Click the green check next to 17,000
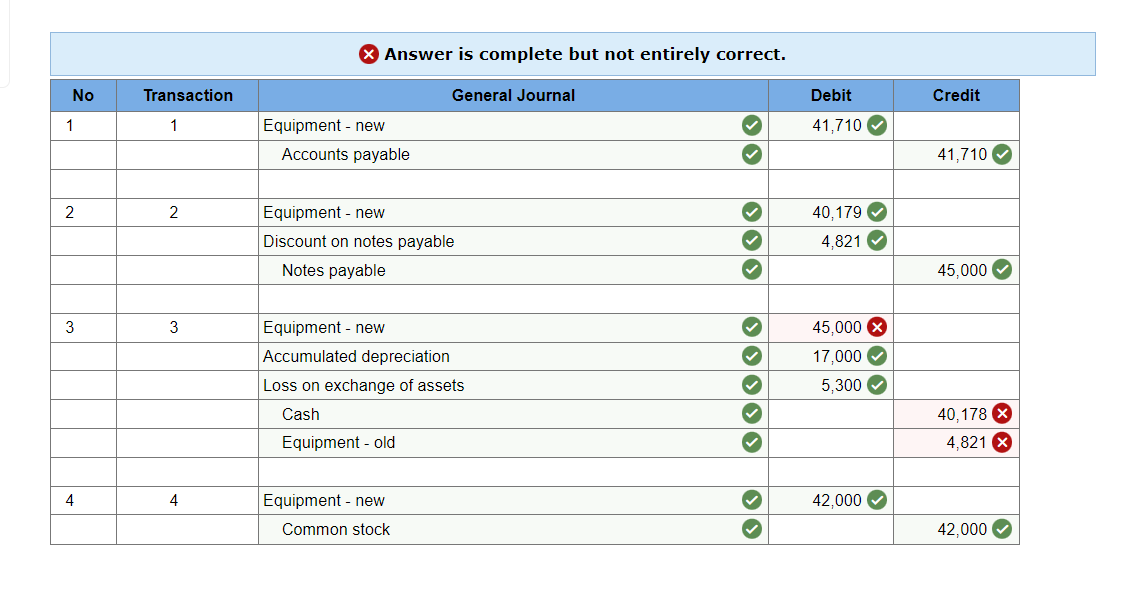 877,356
